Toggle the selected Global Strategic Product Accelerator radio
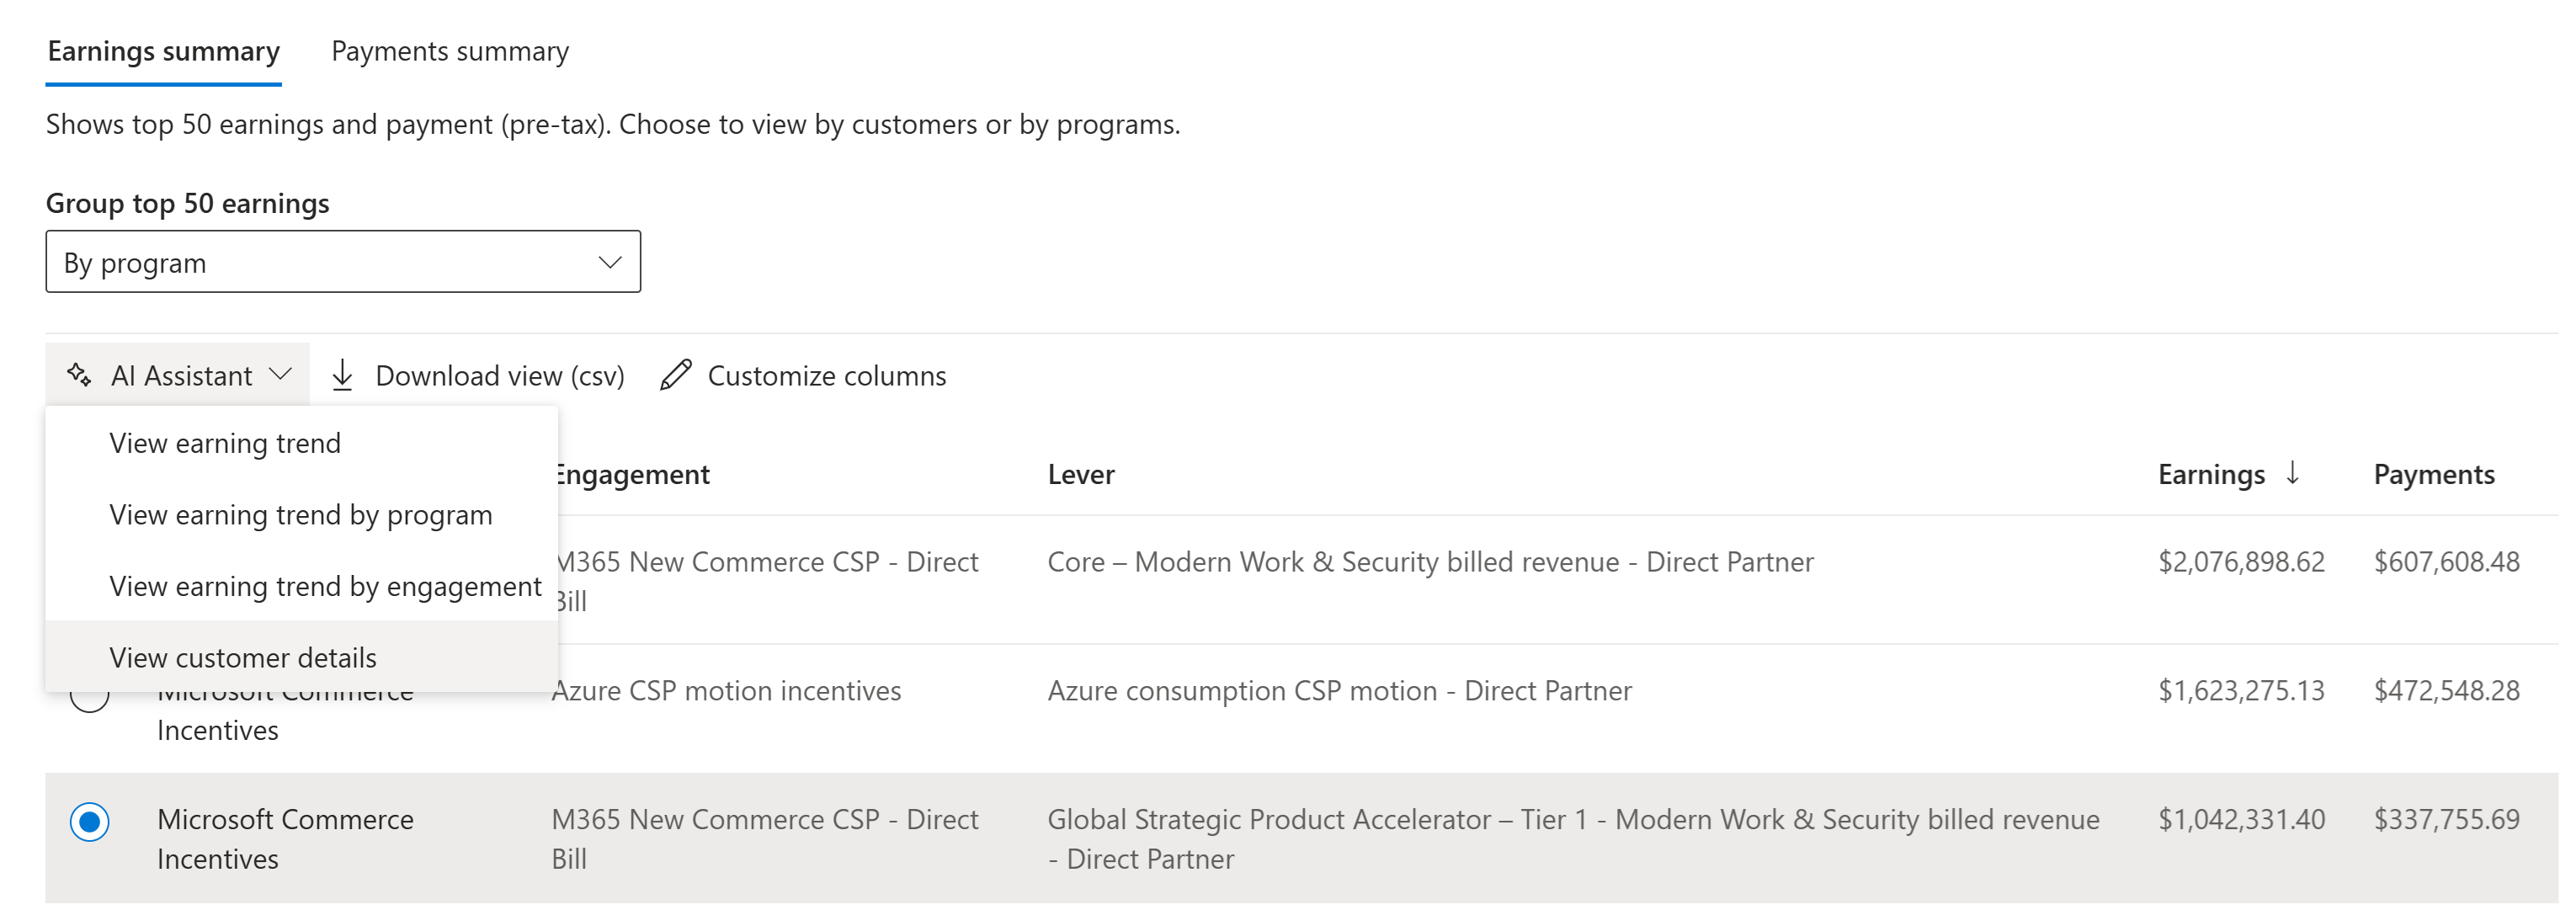The width and height of the screenshot is (2576, 910). pyautogui.click(x=90, y=822)
